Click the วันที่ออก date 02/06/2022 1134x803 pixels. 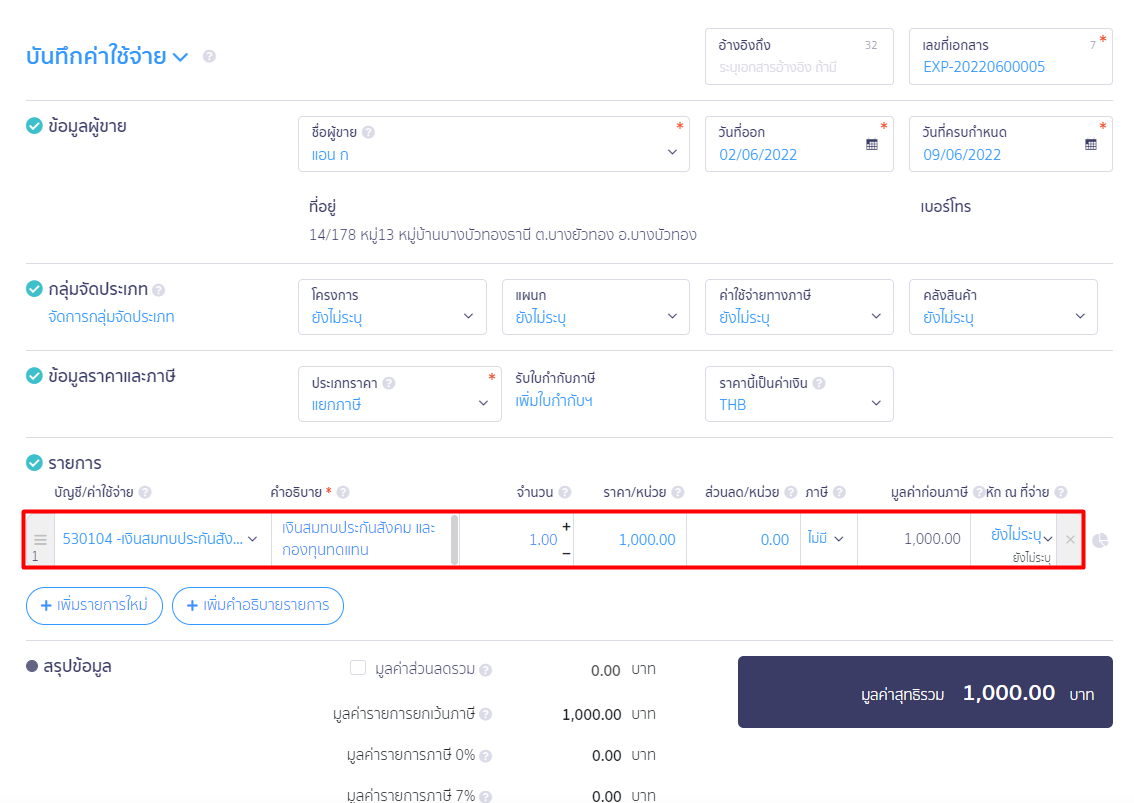(x=758, y=155)
